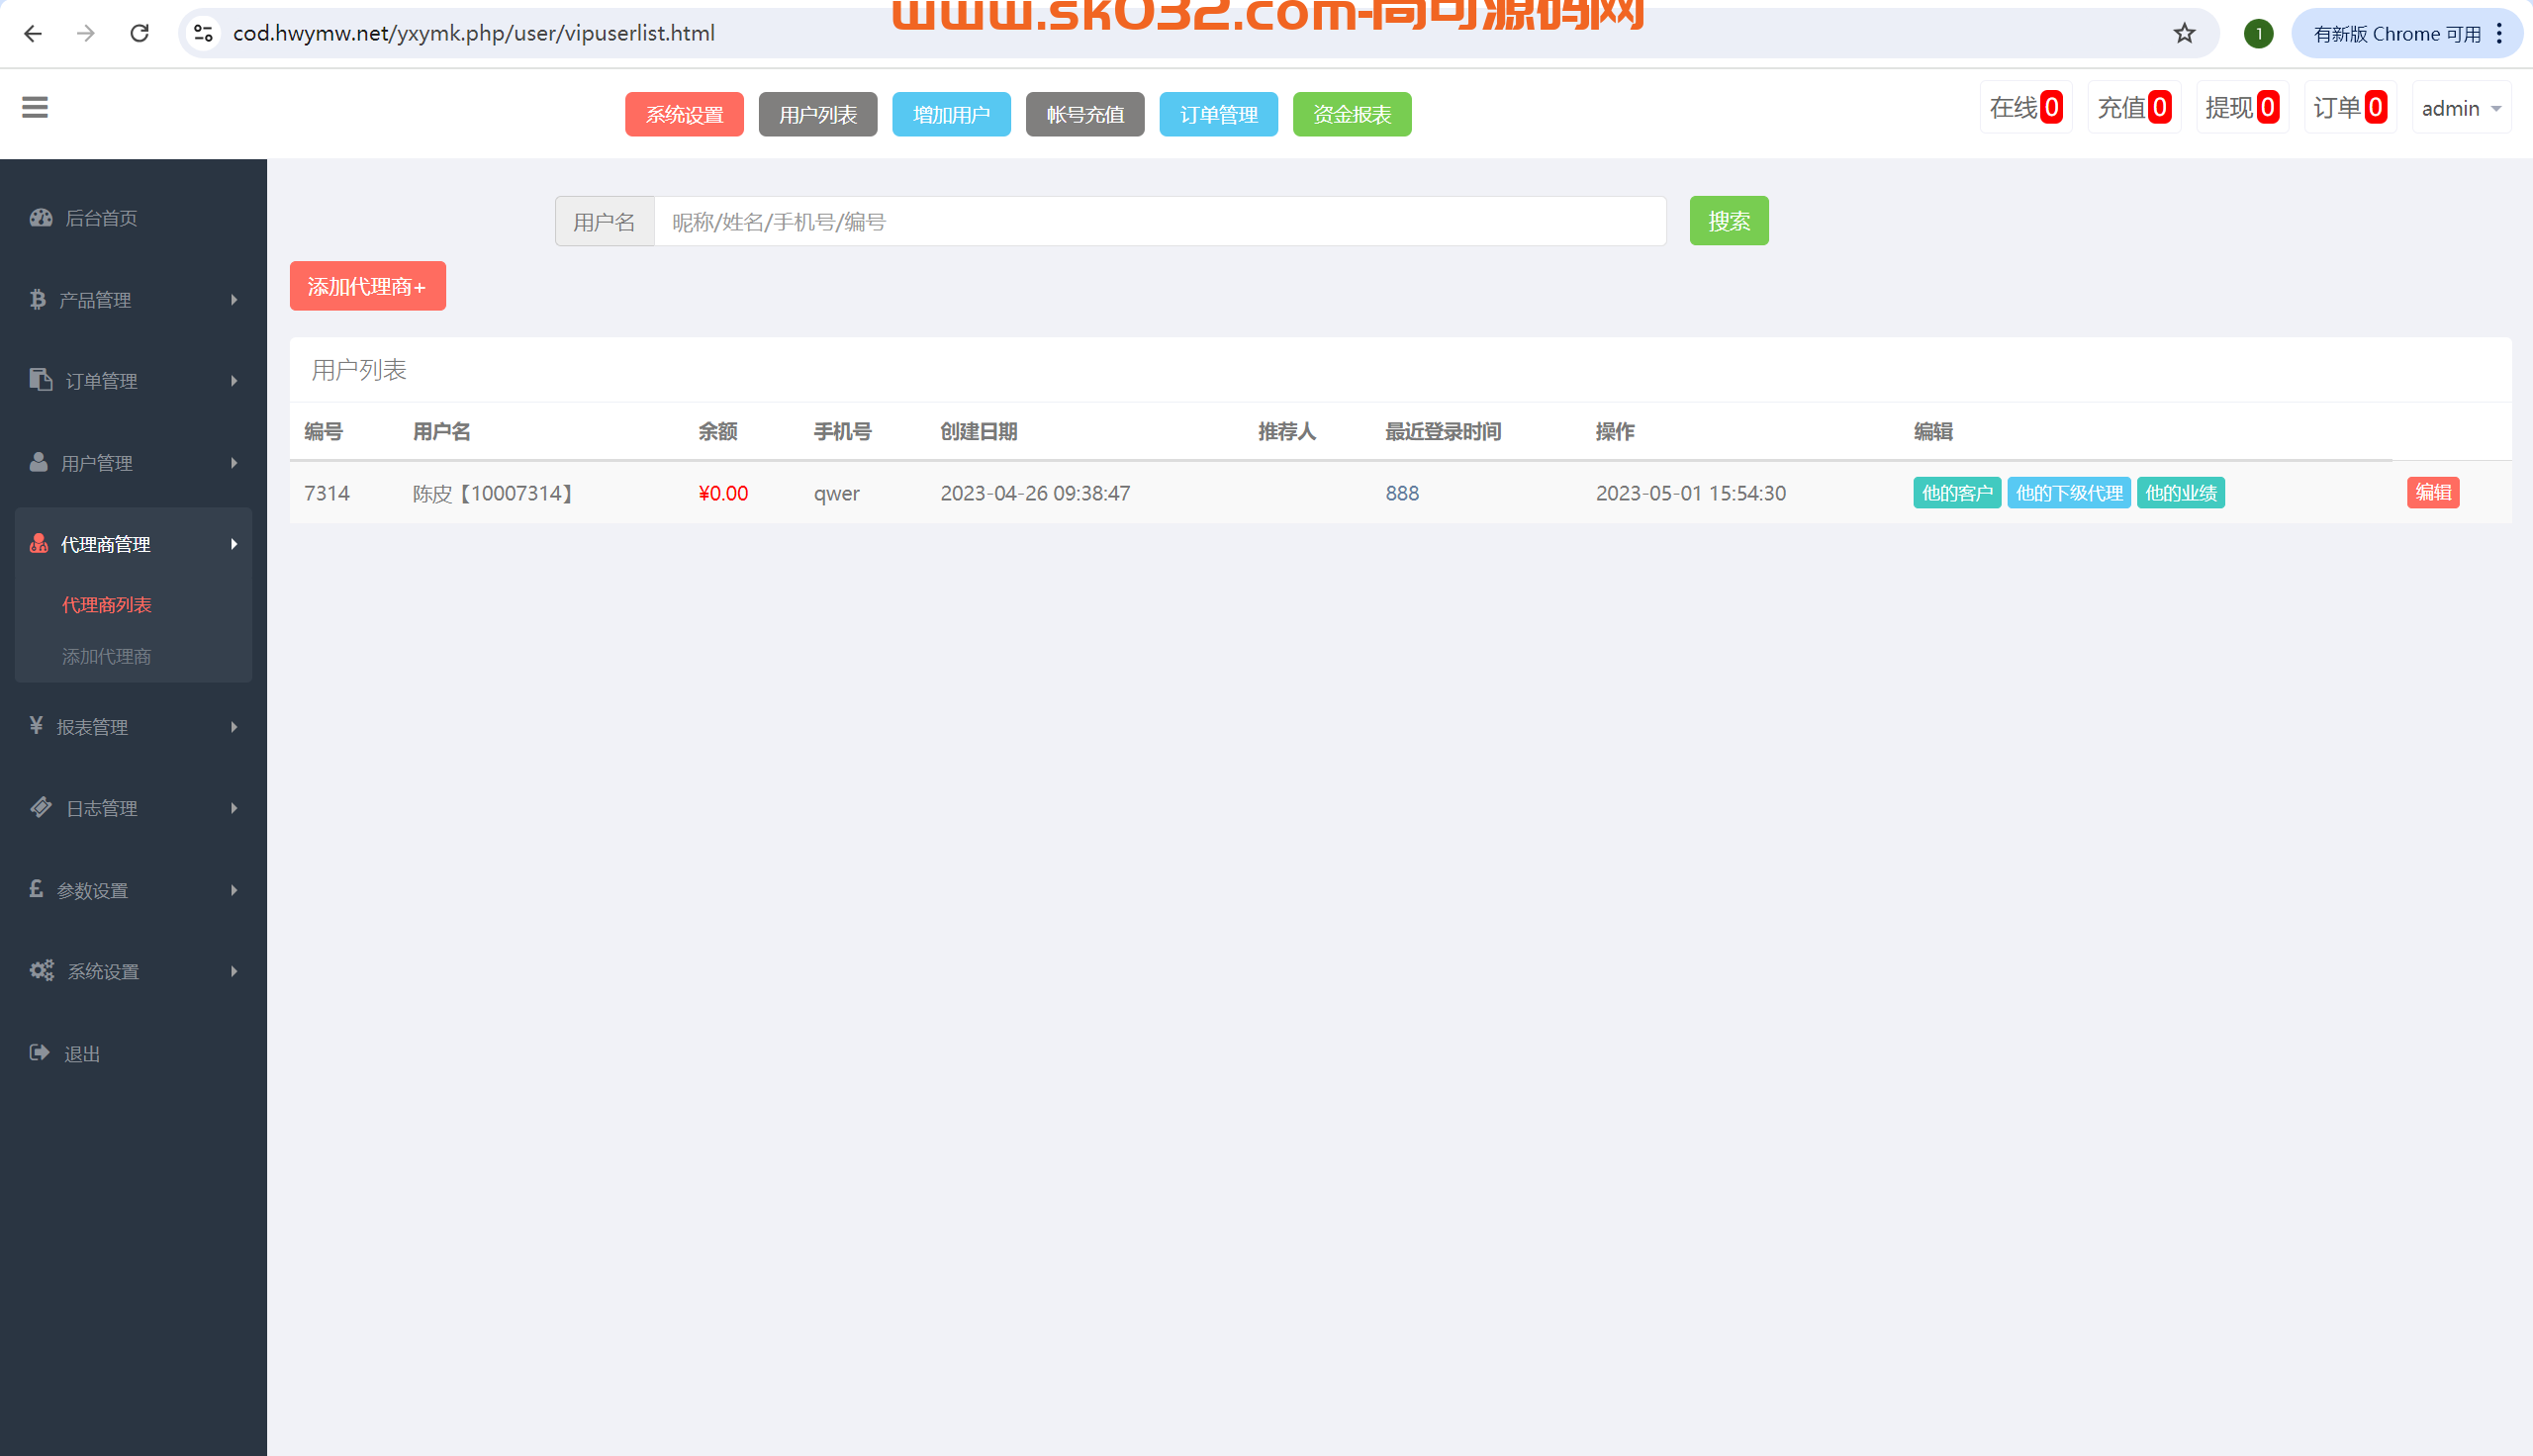Click creation date 2023-04-26 09:38:47
Image resolution: width=2533 pixels, height=1456 pixels.
(x=1035, y=493)
